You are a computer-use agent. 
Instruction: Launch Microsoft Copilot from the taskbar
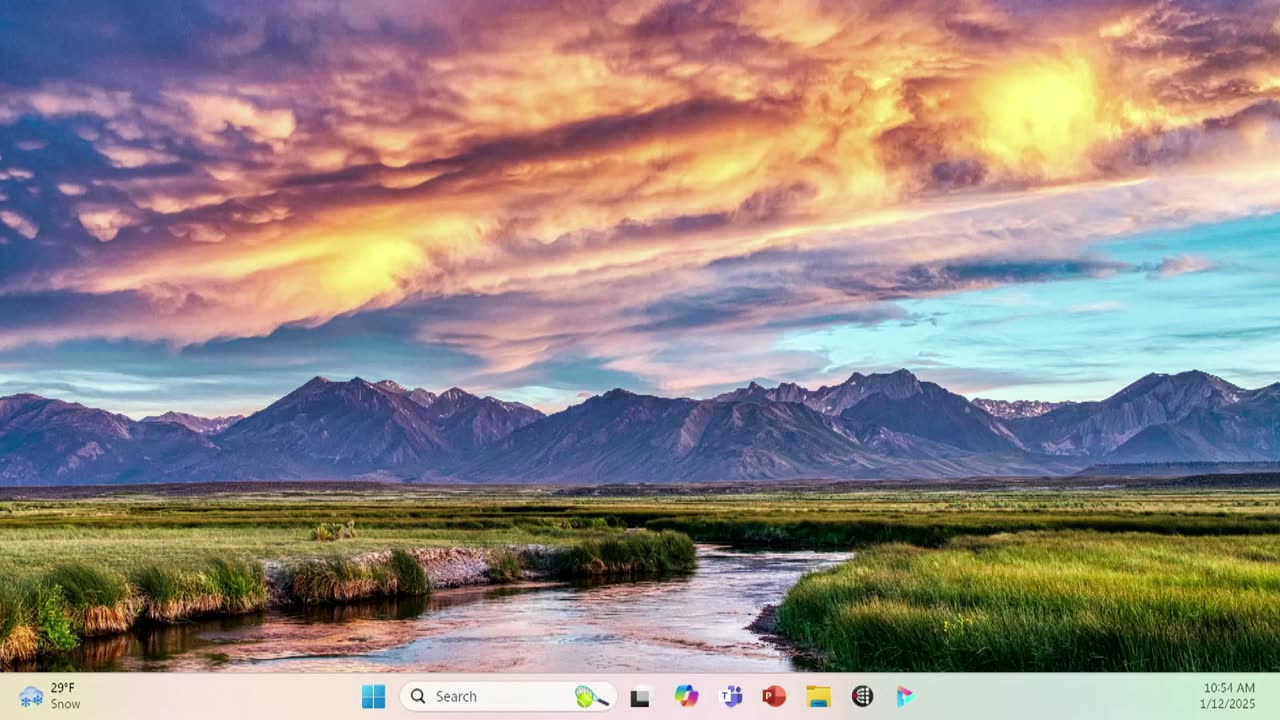pyautogui.click(x=686, y=696)
